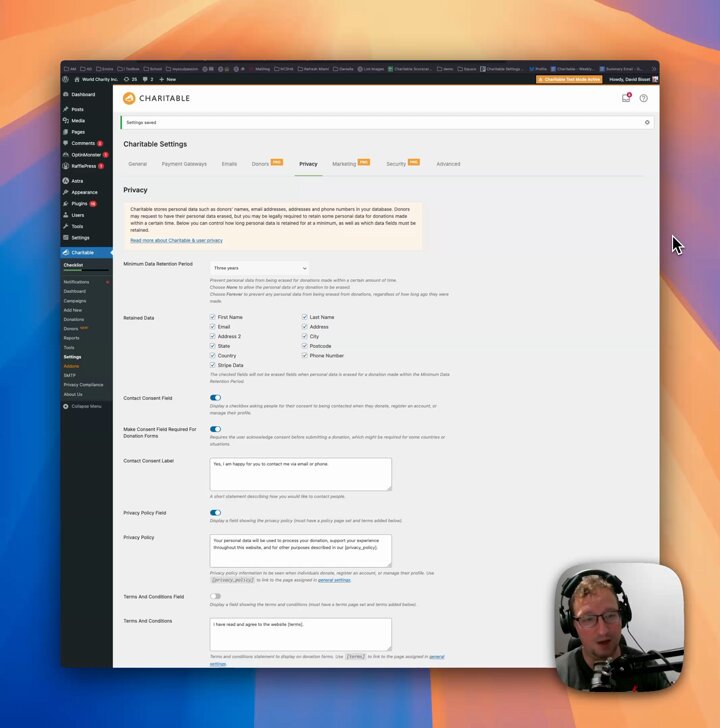
Task: Toggle the Email retained data checkbox
Action: 213,326
